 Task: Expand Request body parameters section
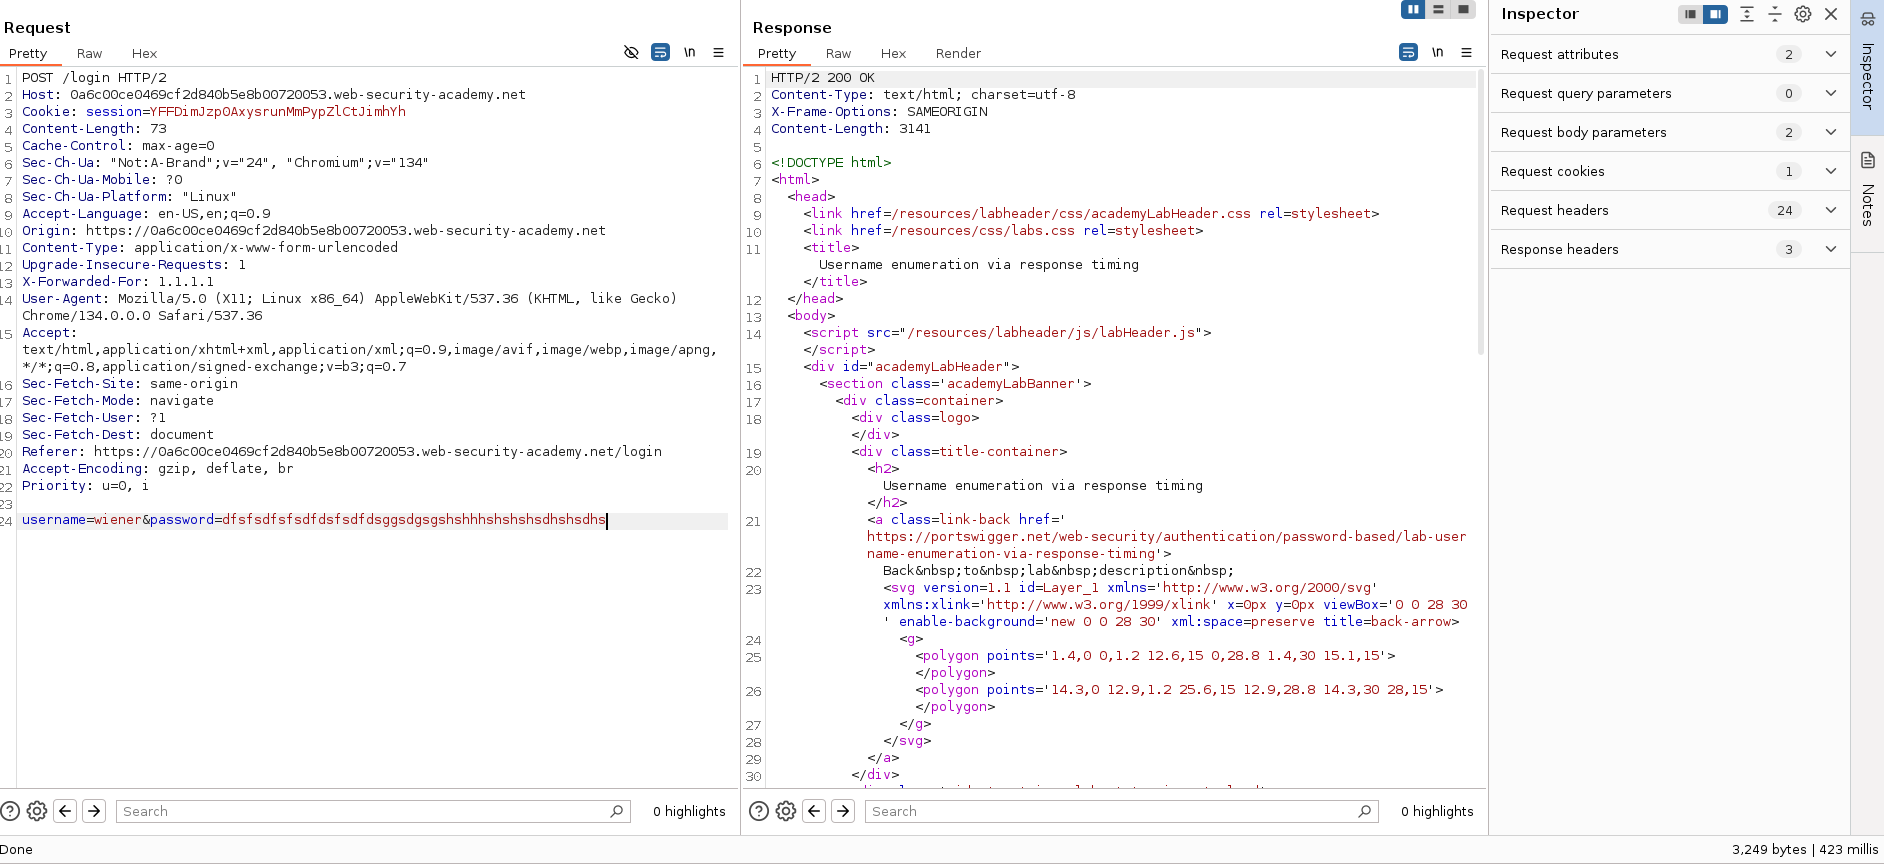tap(1830, 132)
